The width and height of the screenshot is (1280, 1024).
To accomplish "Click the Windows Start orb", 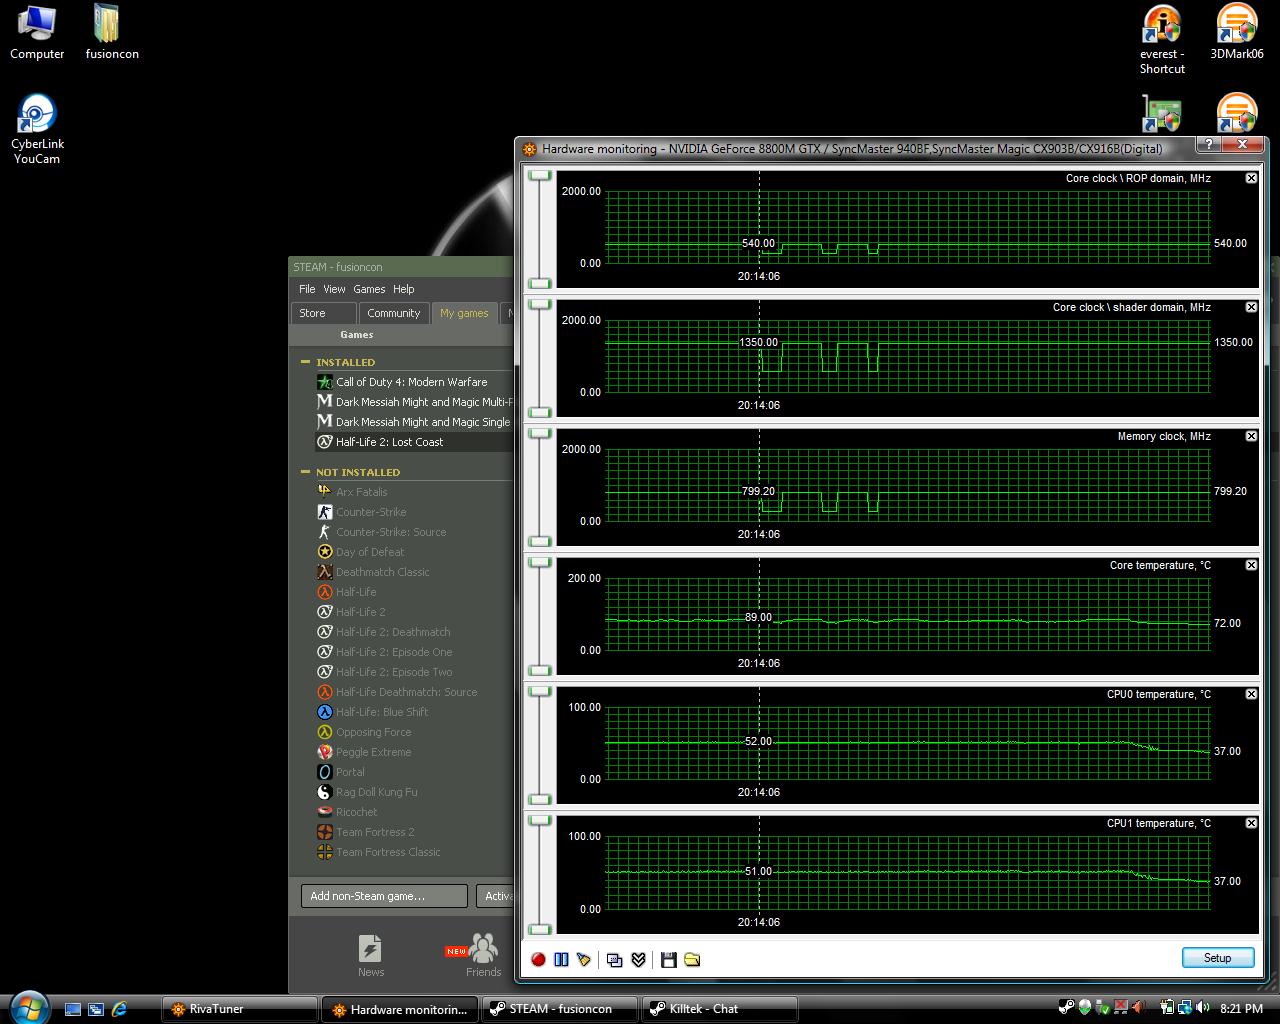I will point(28,1008).
